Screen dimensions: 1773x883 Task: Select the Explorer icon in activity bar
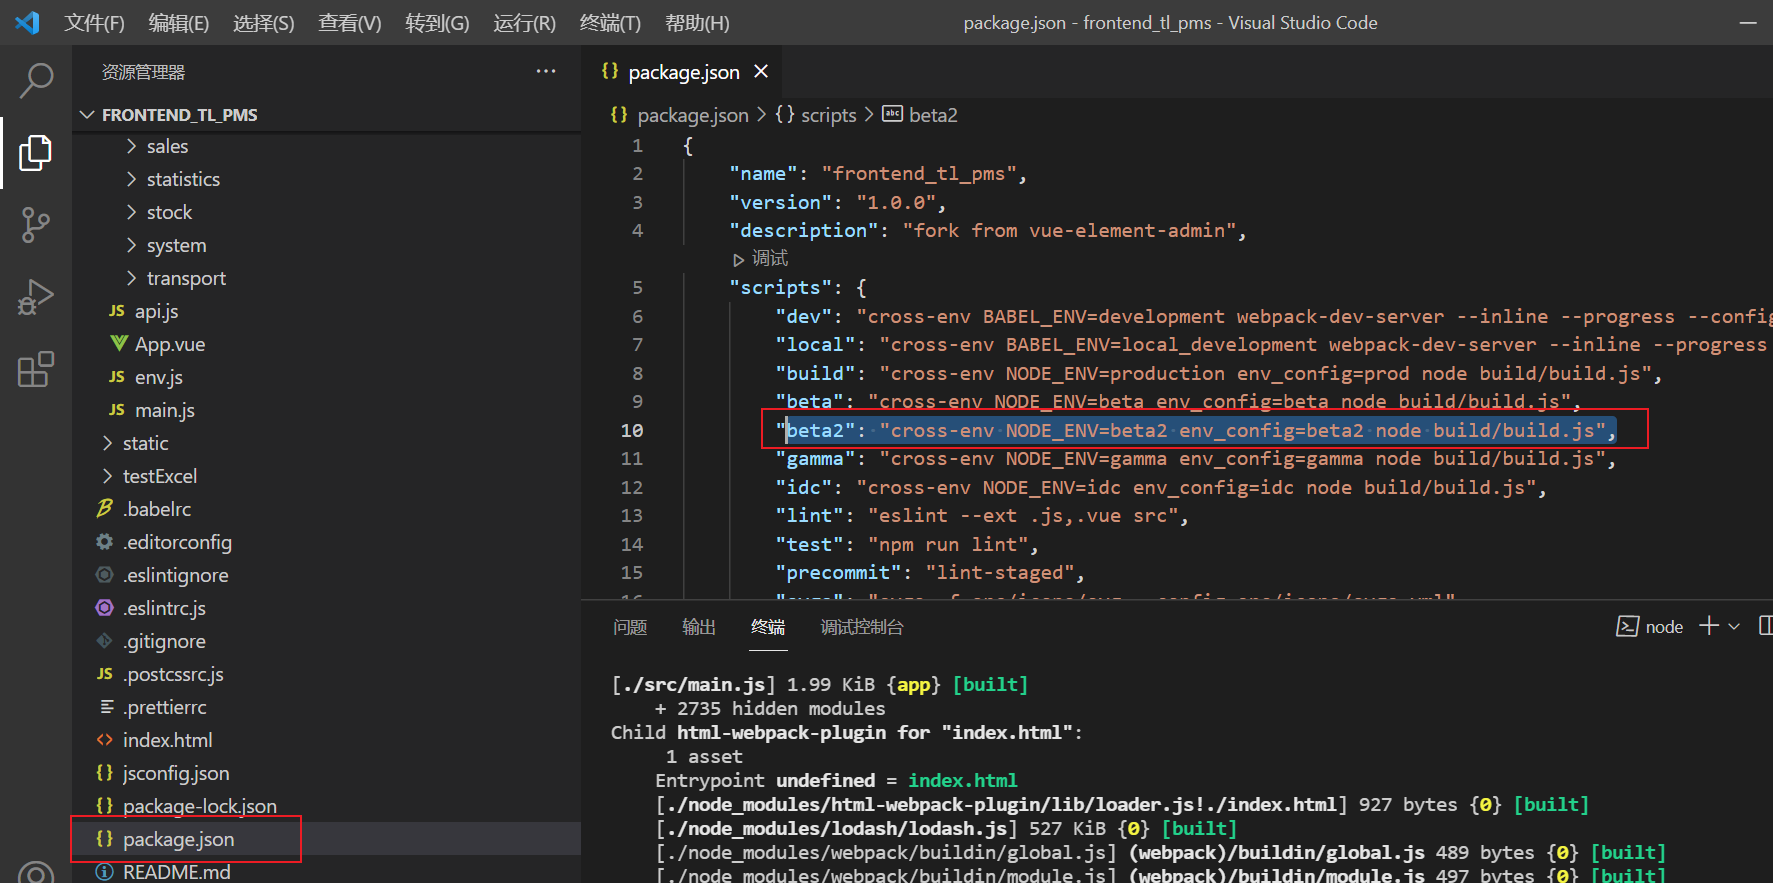pyautogui.click(x=36, y=153)
